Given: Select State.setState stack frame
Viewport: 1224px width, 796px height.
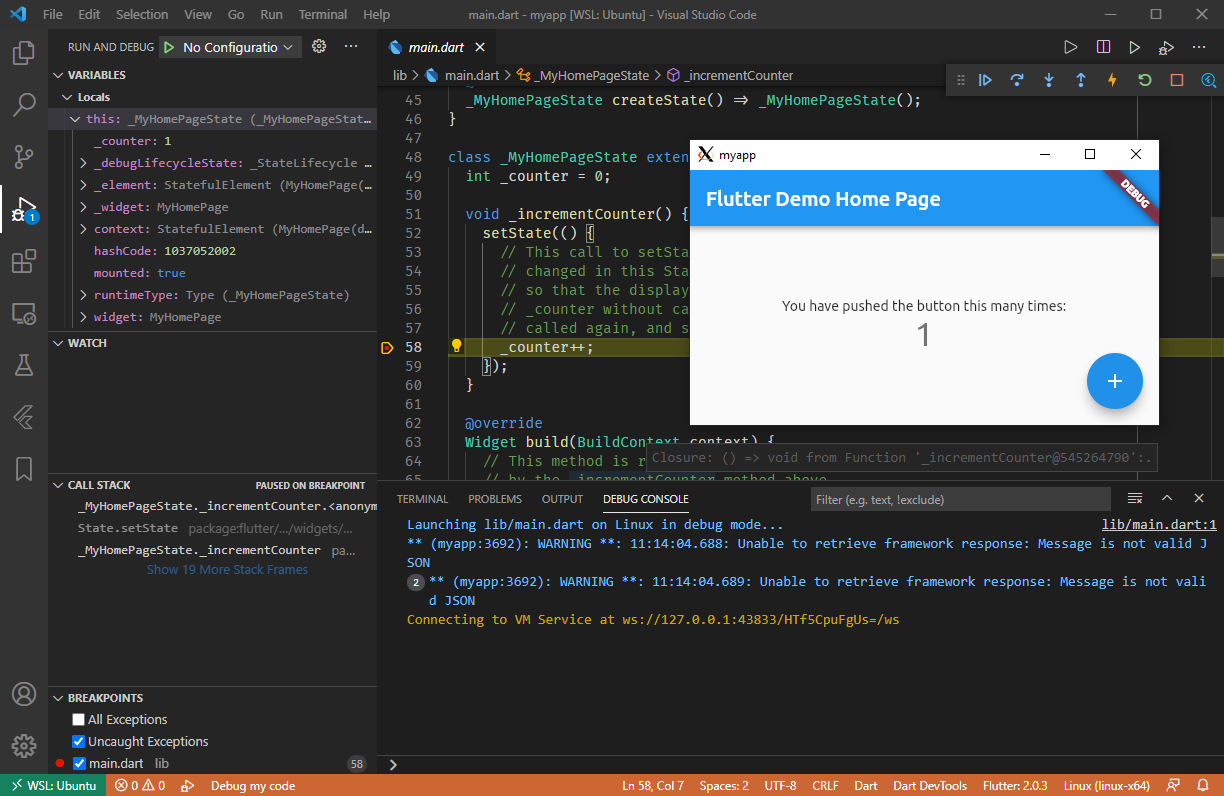Looking at the screenshot, I should coord(213,528).
